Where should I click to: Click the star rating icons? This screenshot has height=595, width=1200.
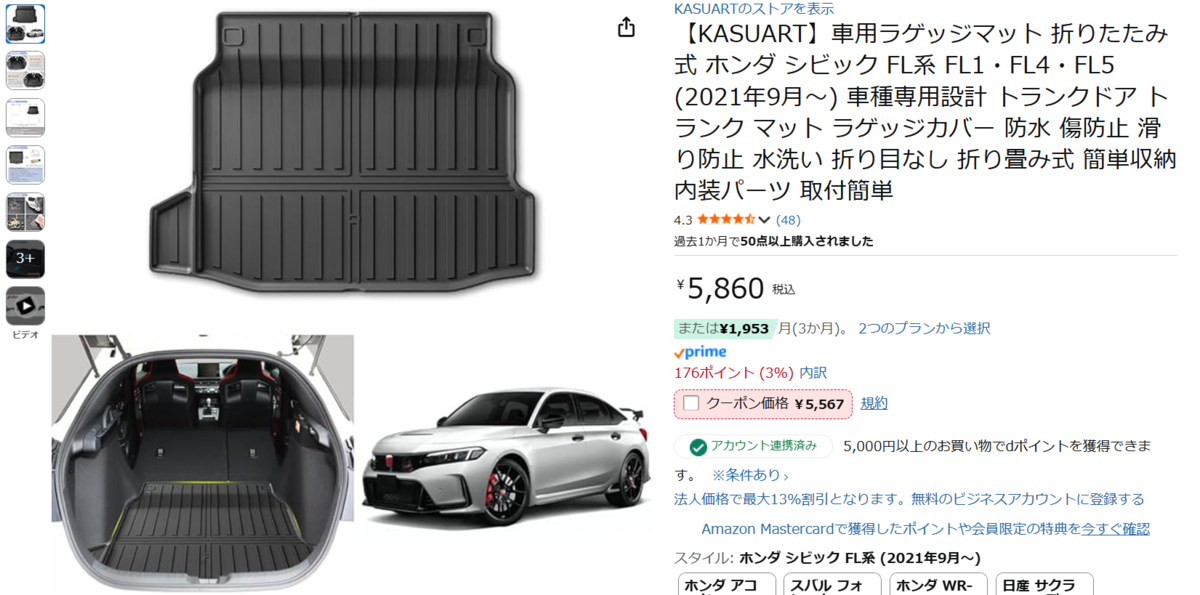[726, 219]
